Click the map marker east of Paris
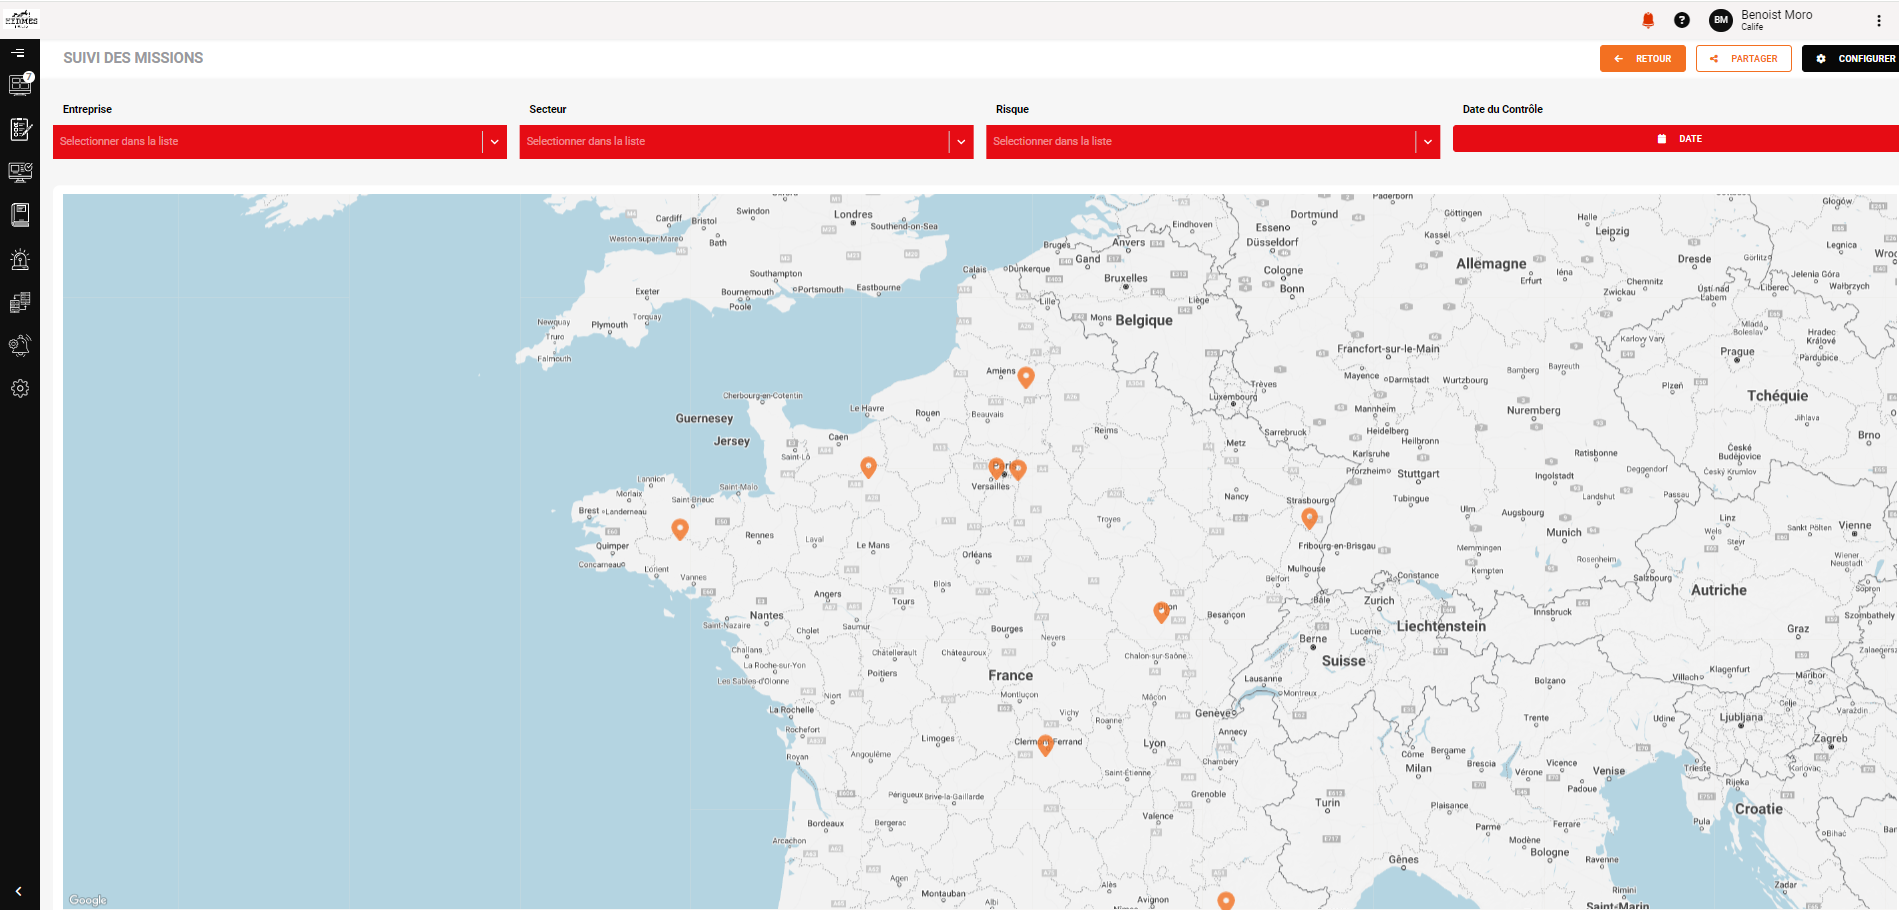1899x910 pixels. pos(1019,469)
